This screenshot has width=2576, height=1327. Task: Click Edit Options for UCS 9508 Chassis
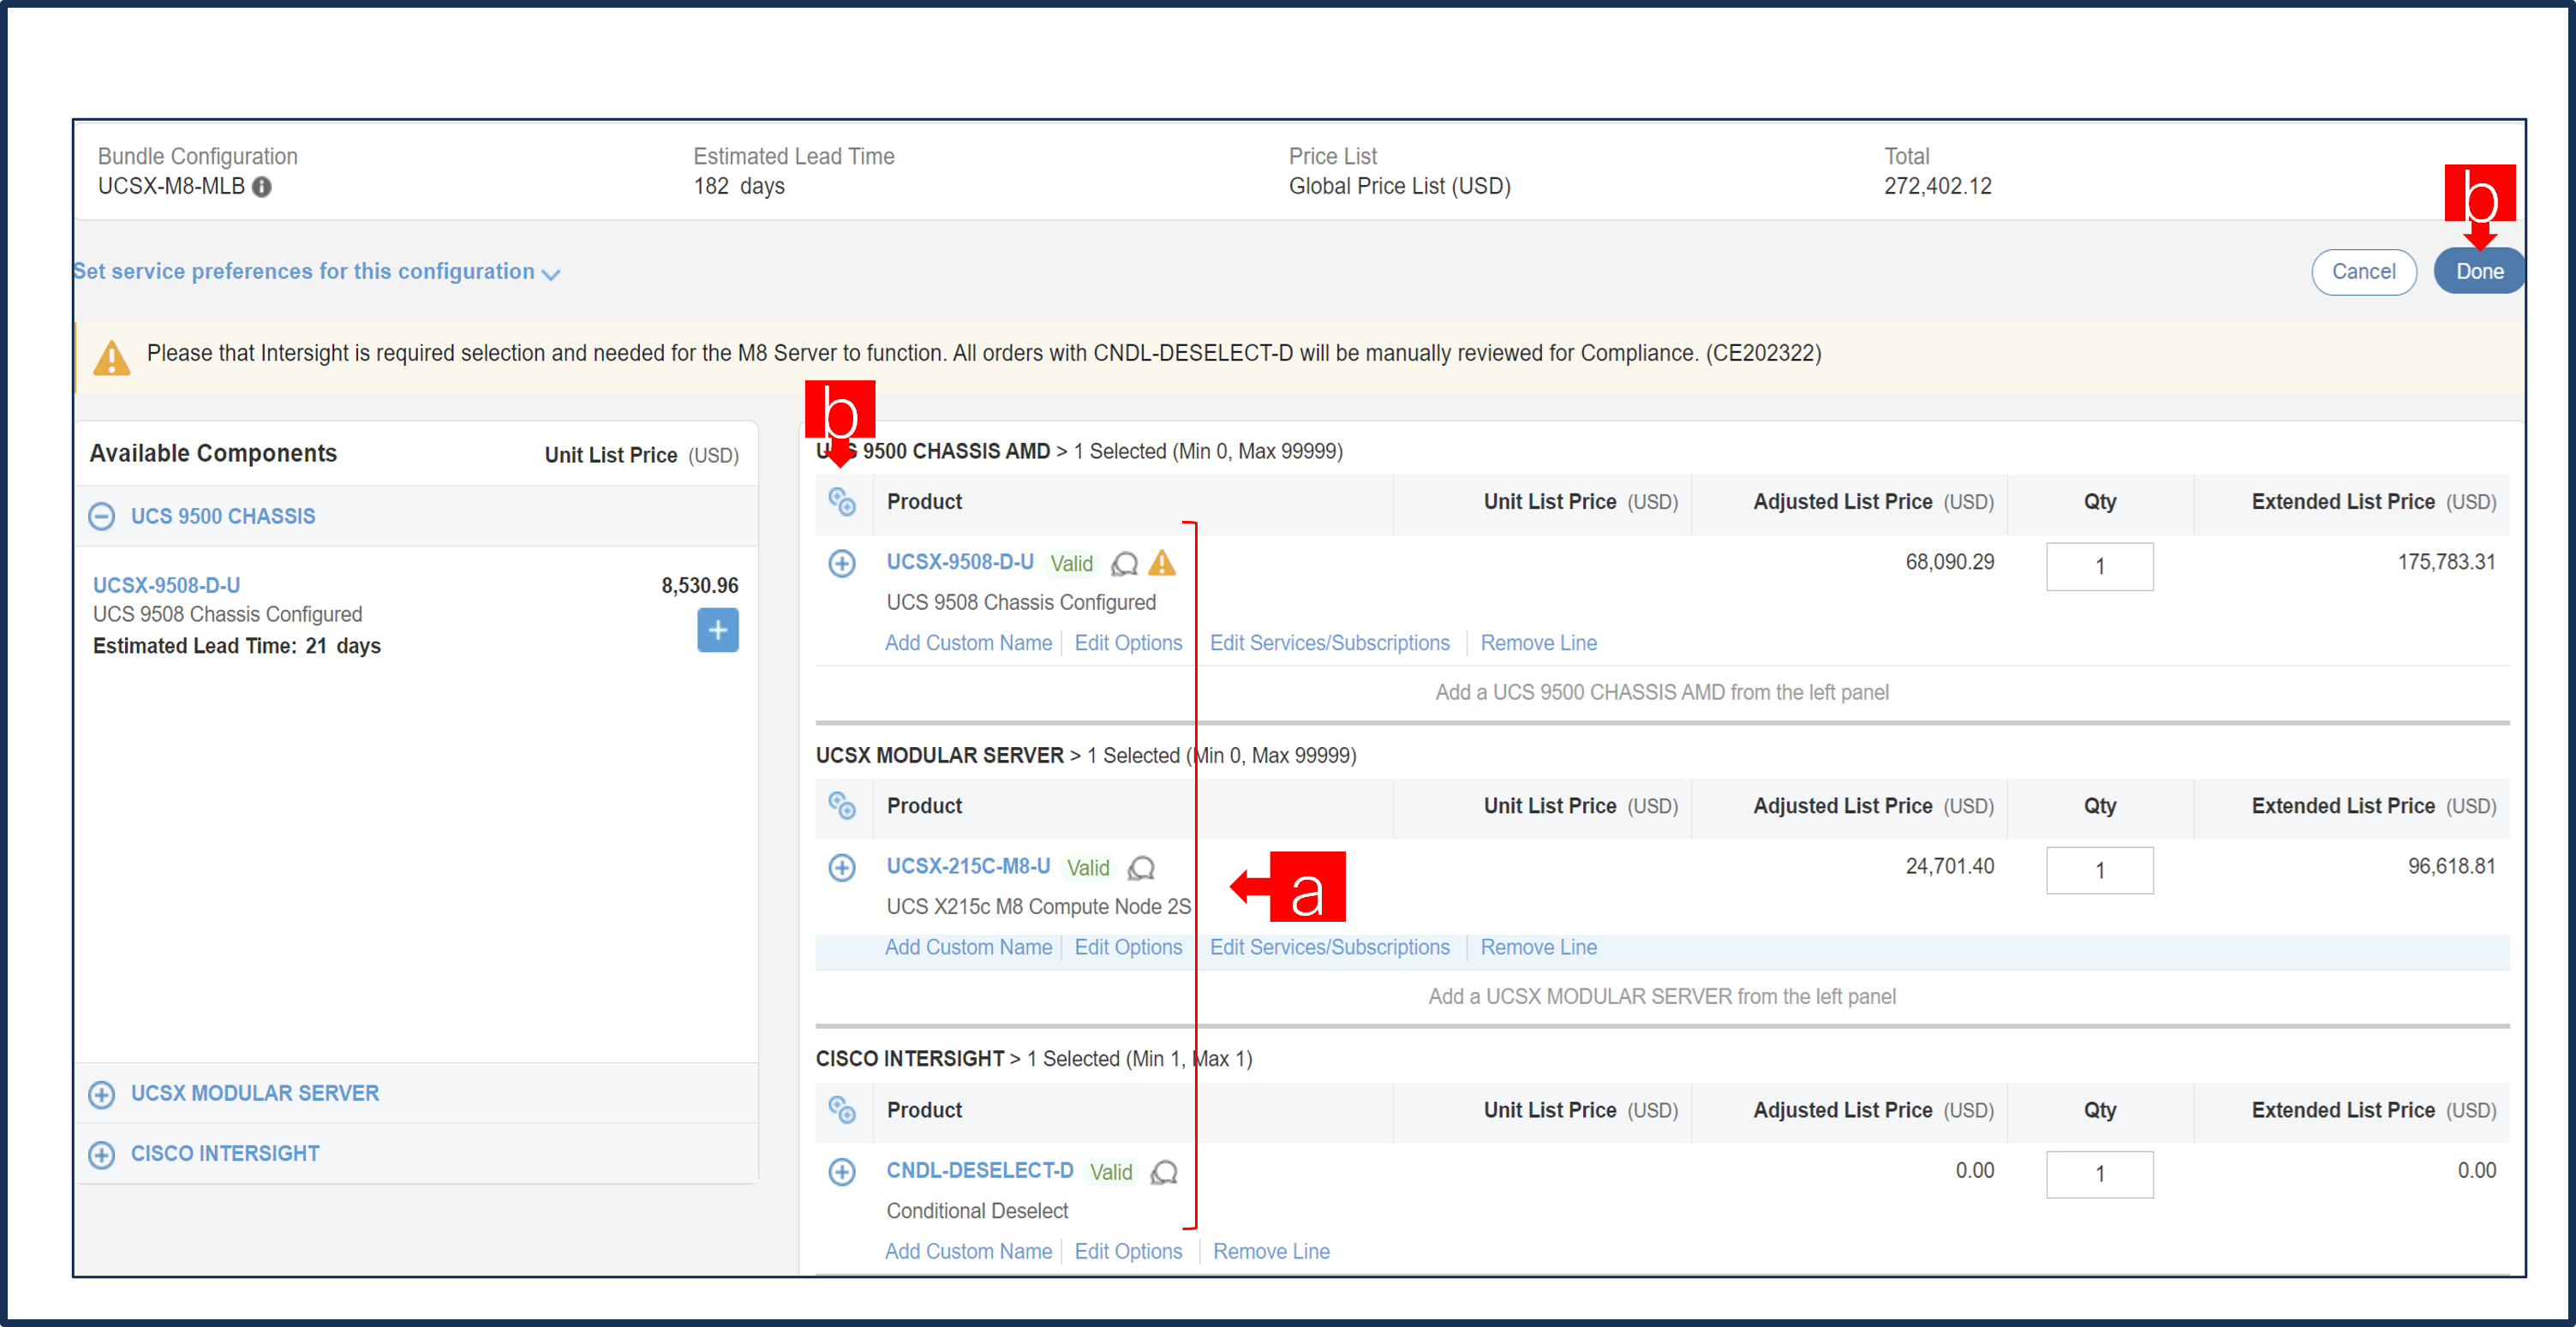1128,643
